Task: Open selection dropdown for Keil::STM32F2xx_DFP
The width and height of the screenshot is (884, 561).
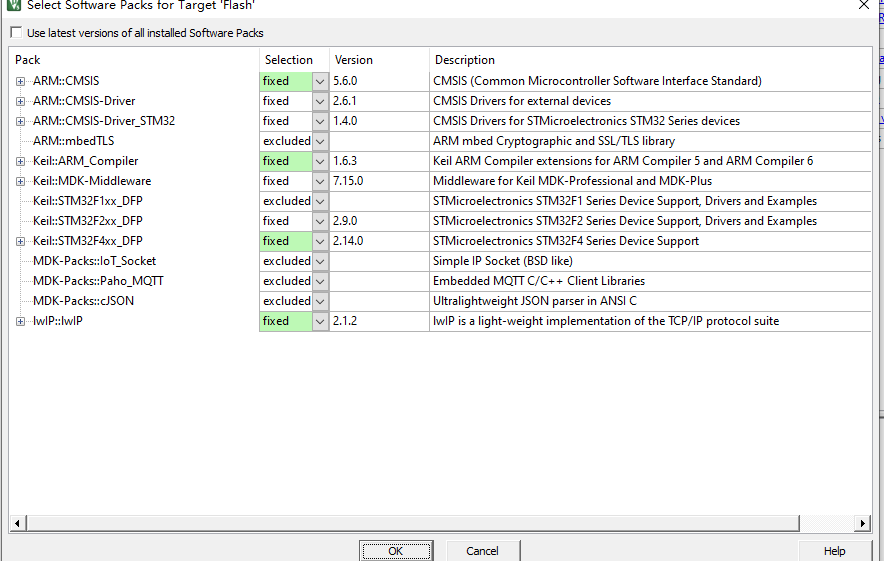Action: point(320,222)
